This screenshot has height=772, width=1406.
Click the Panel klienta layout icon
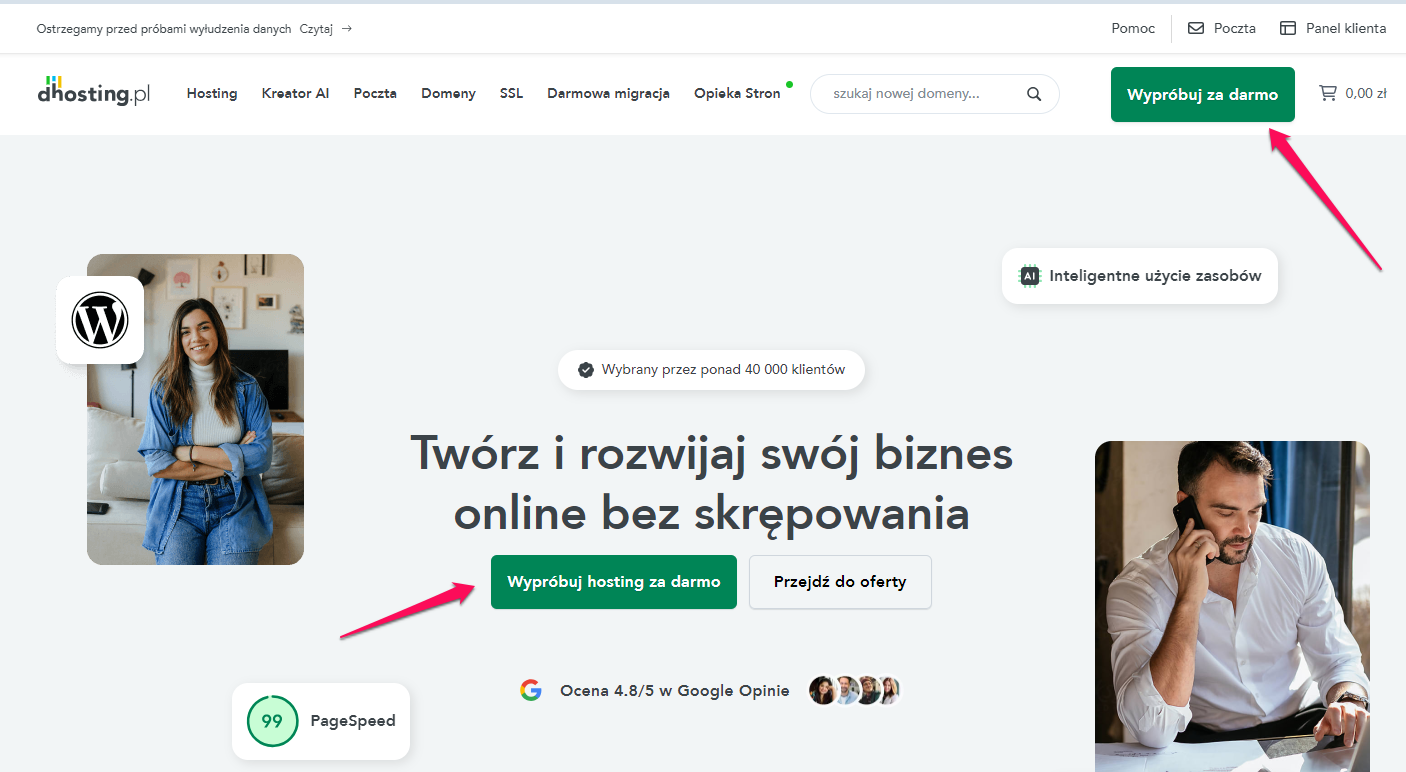pos(1288,28)
